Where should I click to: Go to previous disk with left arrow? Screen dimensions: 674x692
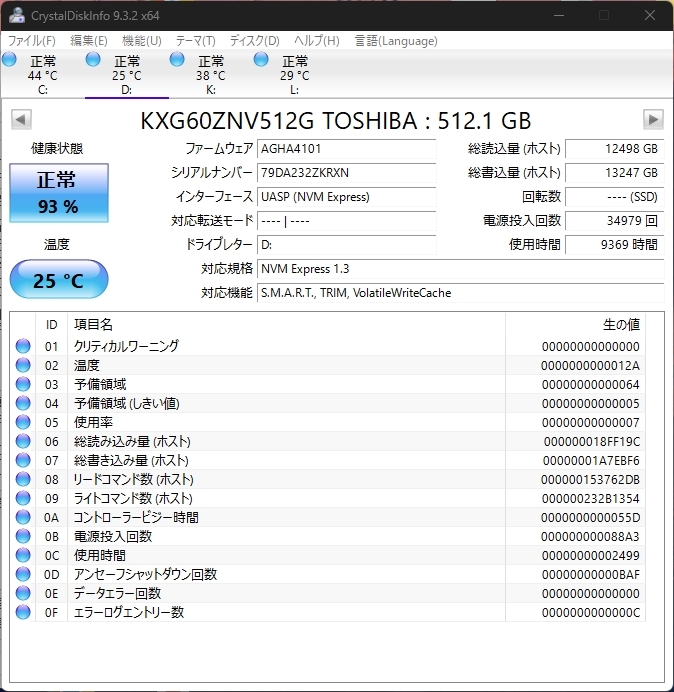[20, 120]
